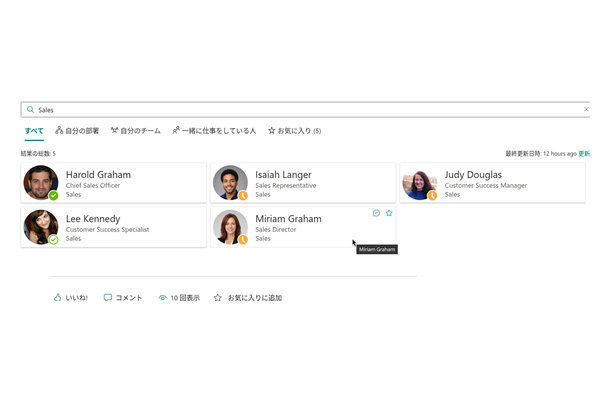Open Lee Kennedy's profile photo
Screen dimensions: 600x400
(x=41, y=227)
